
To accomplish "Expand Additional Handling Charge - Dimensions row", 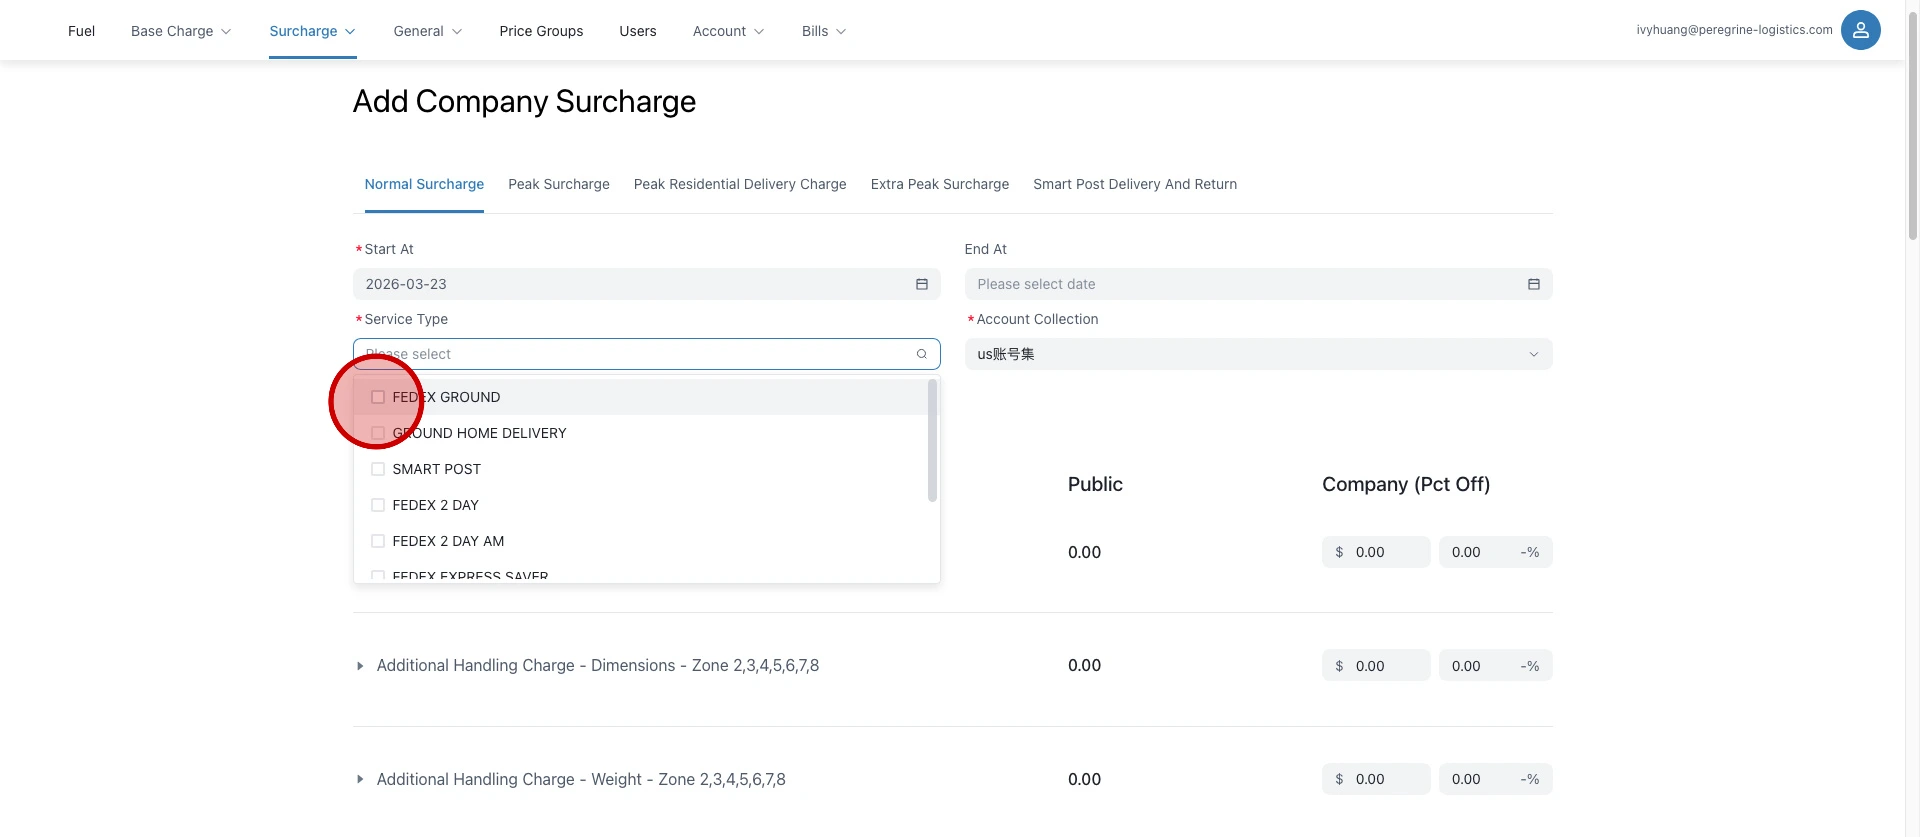I will click(x=360, y=666).
